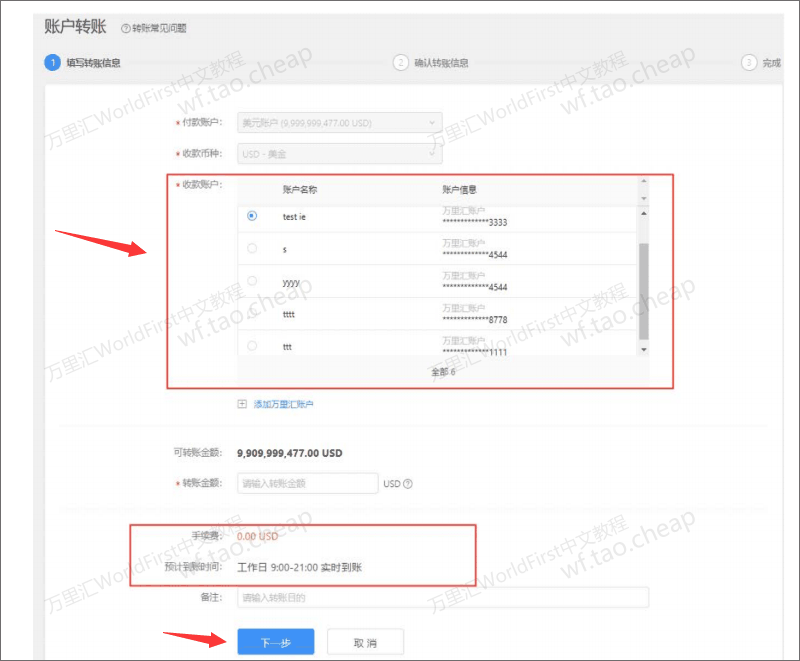The image size is (800, 661).
Task: Click the 全部 6 footer text
Action: [x=443, y=372]
